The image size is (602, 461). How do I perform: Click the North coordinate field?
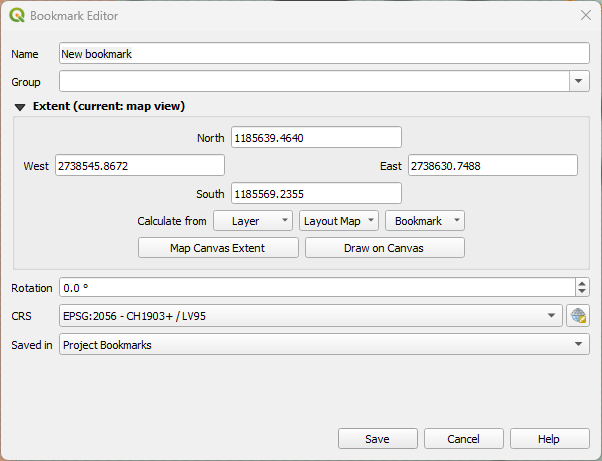coord(316,137)
